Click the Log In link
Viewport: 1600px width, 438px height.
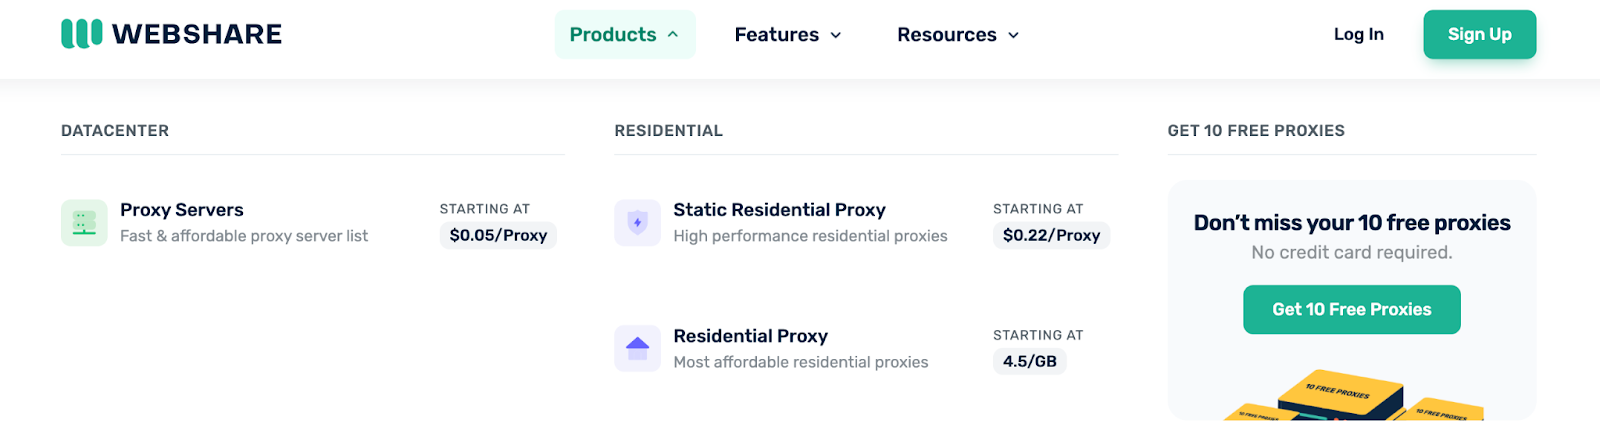(x=1358, y=34)
